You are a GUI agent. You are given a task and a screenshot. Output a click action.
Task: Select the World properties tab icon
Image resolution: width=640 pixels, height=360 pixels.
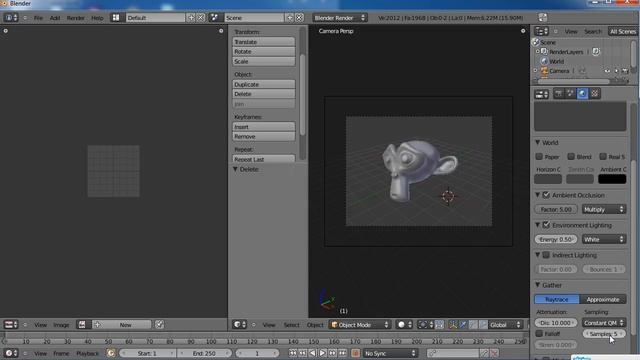tap(582, 94)
